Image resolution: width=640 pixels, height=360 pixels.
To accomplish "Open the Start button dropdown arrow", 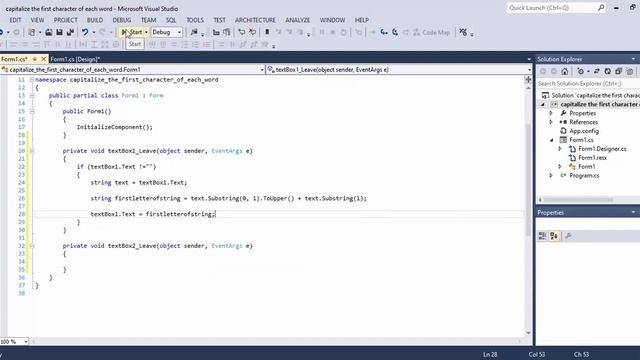I will (146, 32).
